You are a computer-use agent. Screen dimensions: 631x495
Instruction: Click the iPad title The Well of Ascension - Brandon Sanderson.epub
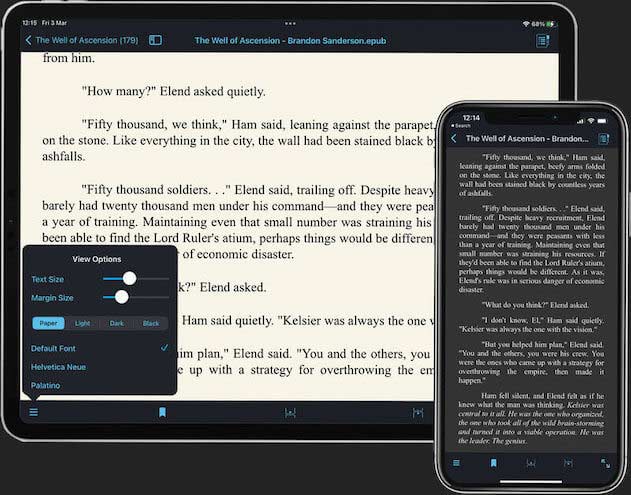click(290, 41)
